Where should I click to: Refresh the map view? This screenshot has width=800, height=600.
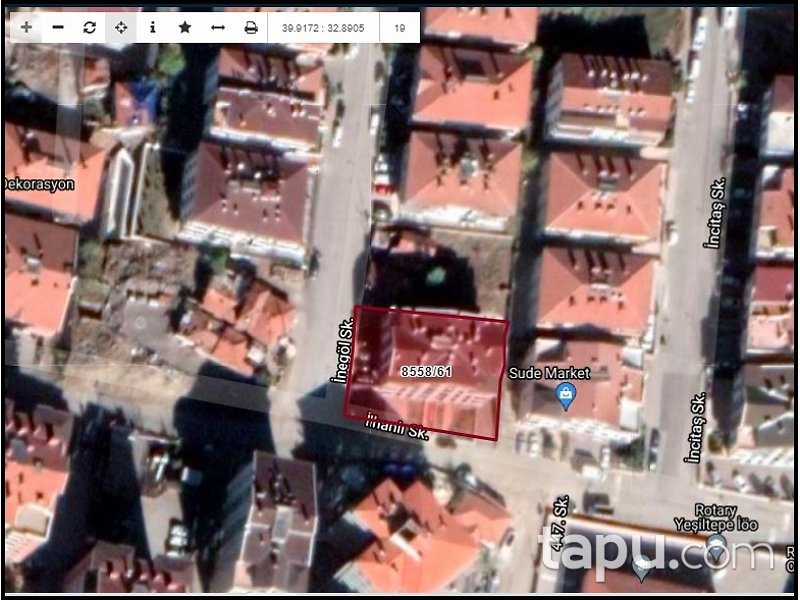point(90,28)
